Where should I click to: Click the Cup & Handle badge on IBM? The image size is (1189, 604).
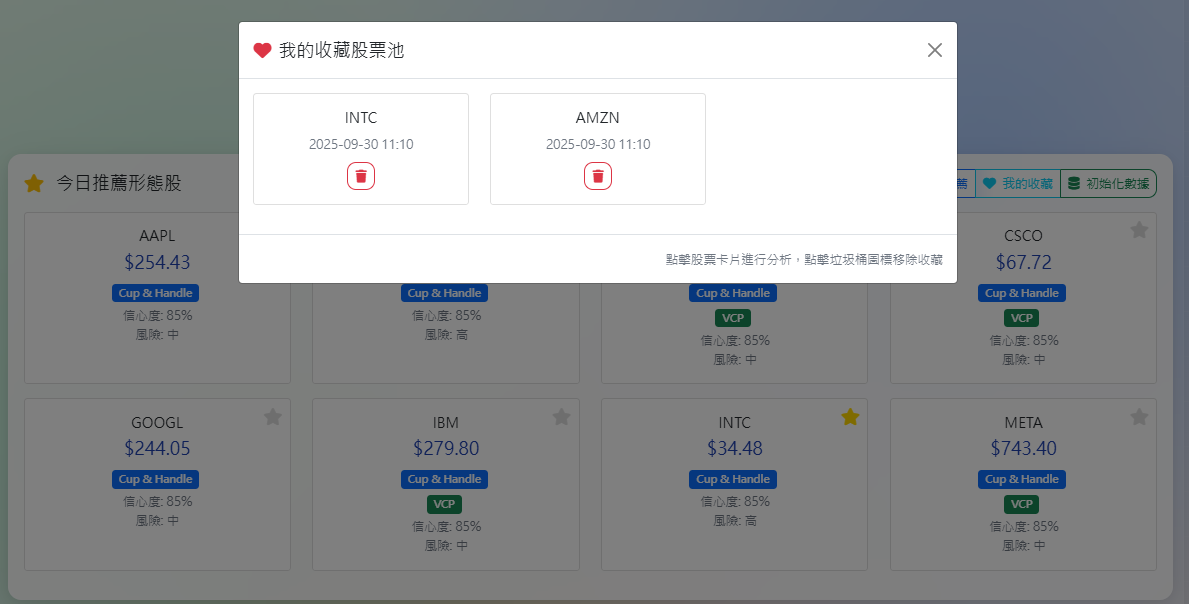(x=444, y=479)
